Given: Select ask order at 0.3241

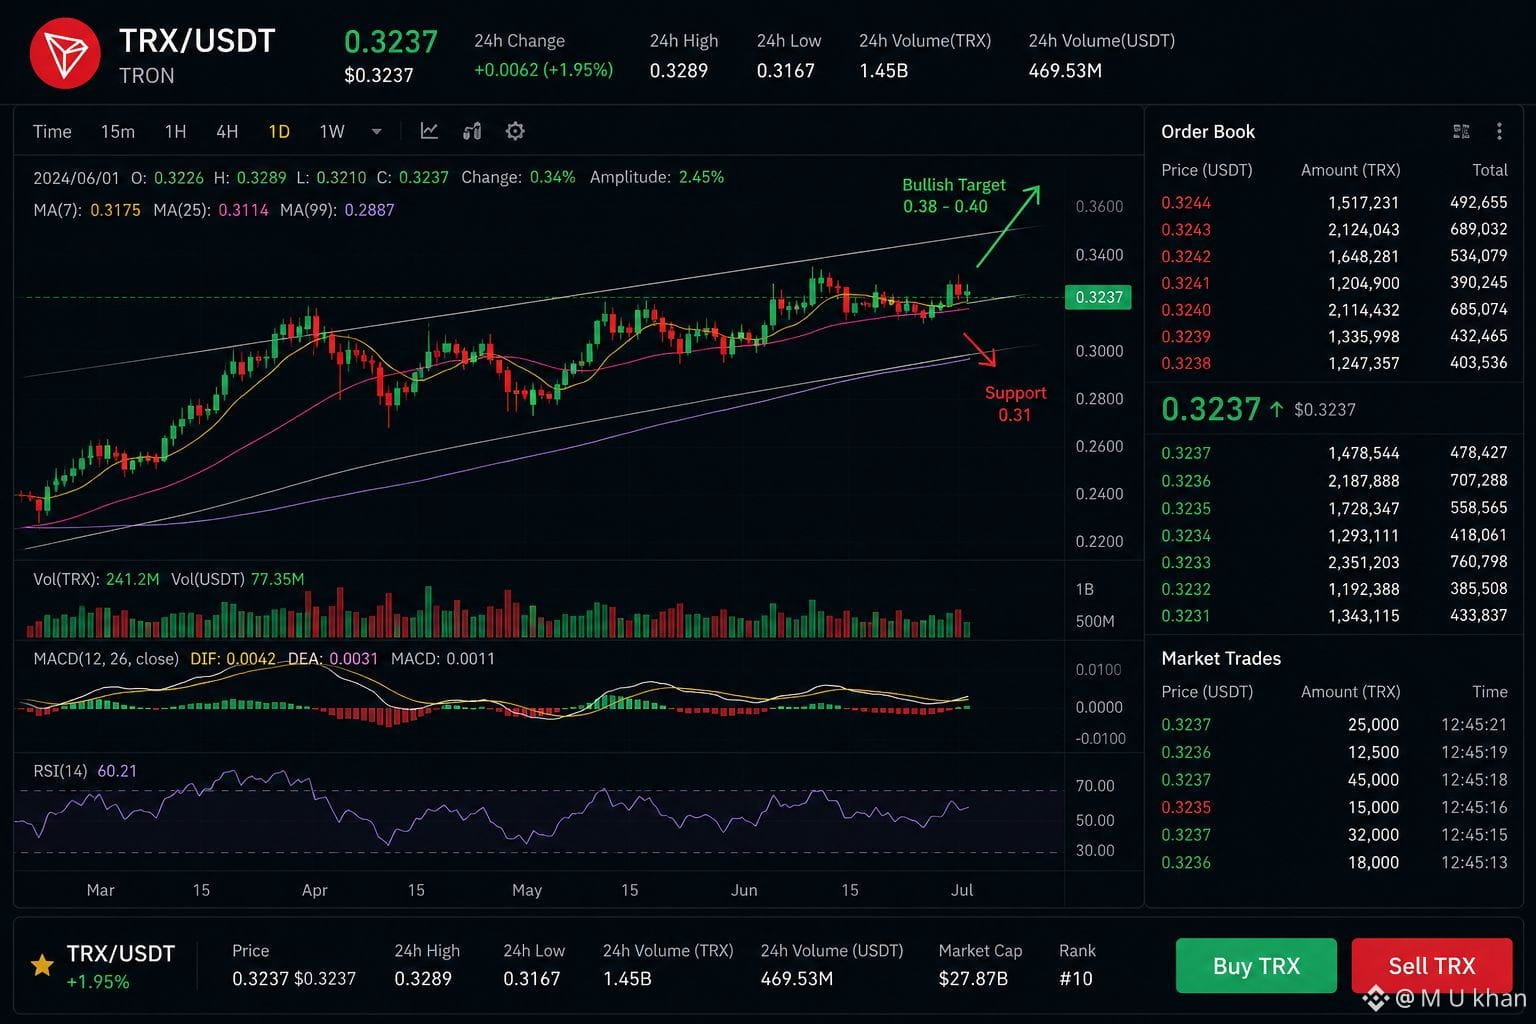Looking at the screenshot, I should pyautogui.click(x=1334, y=283).
